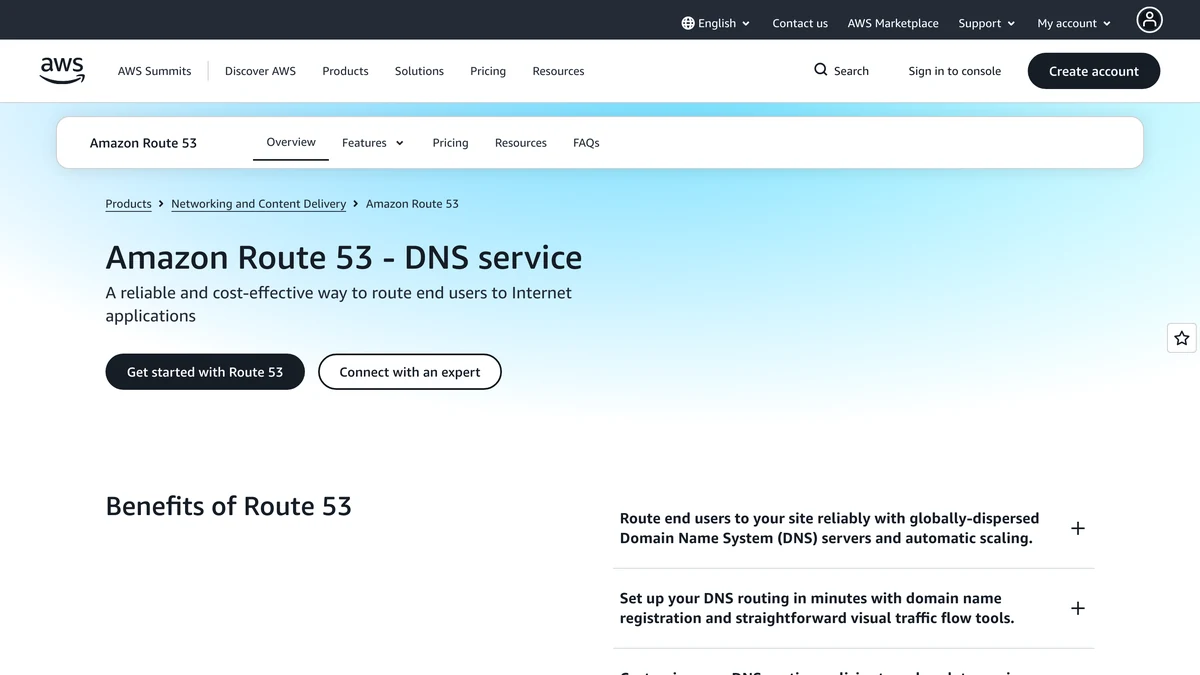This screenshot has width=1200, height=675.
Task: Click Products breadcrumb link
Action: 128,204
